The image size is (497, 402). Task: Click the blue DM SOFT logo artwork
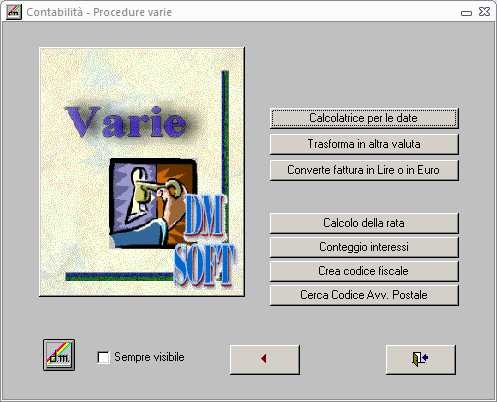pyautogui.click(x=204, y=240)
